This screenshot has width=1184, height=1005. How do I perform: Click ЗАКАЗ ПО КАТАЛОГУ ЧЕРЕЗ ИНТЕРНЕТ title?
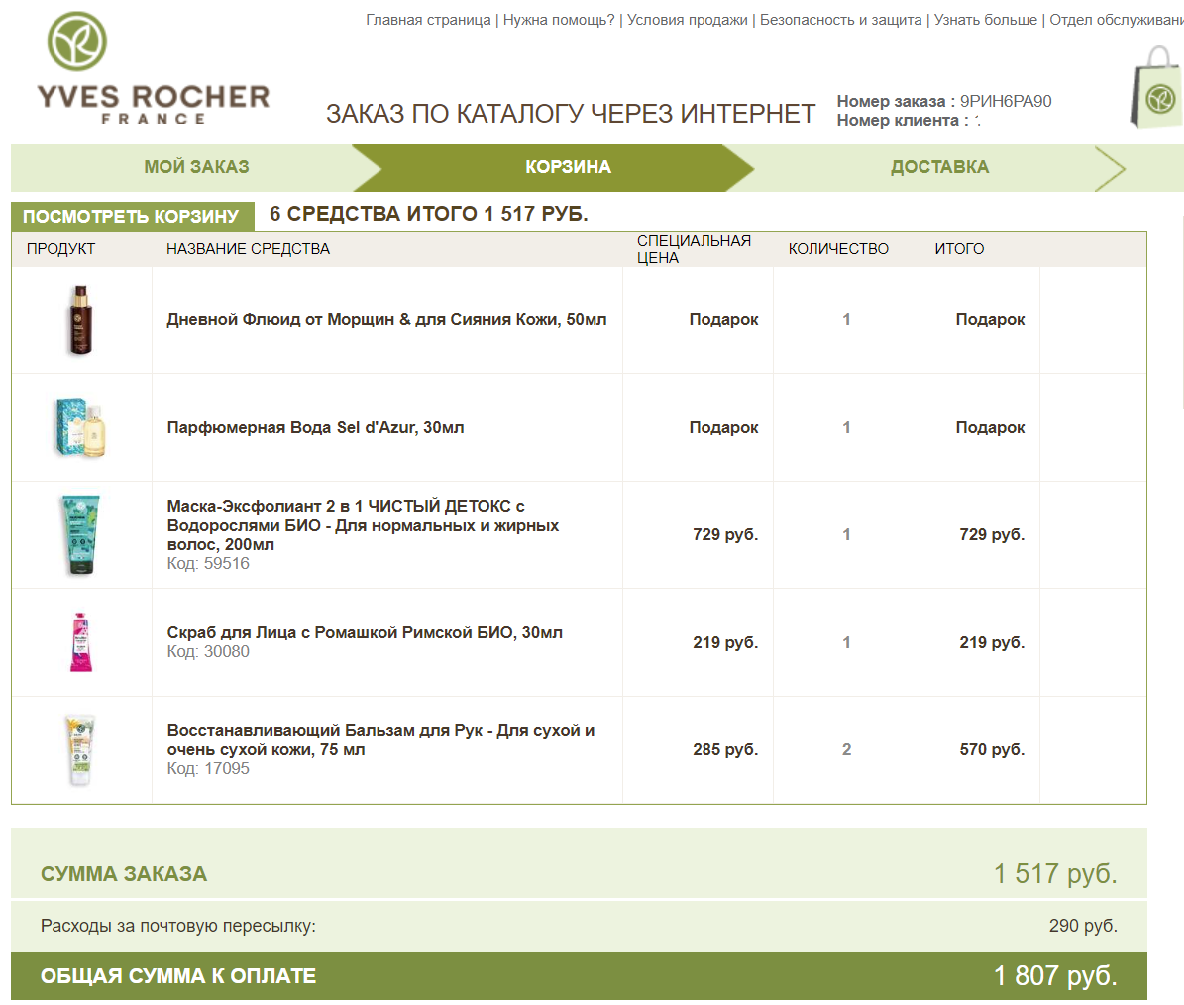pyautogui.click(x=570, y=114)
